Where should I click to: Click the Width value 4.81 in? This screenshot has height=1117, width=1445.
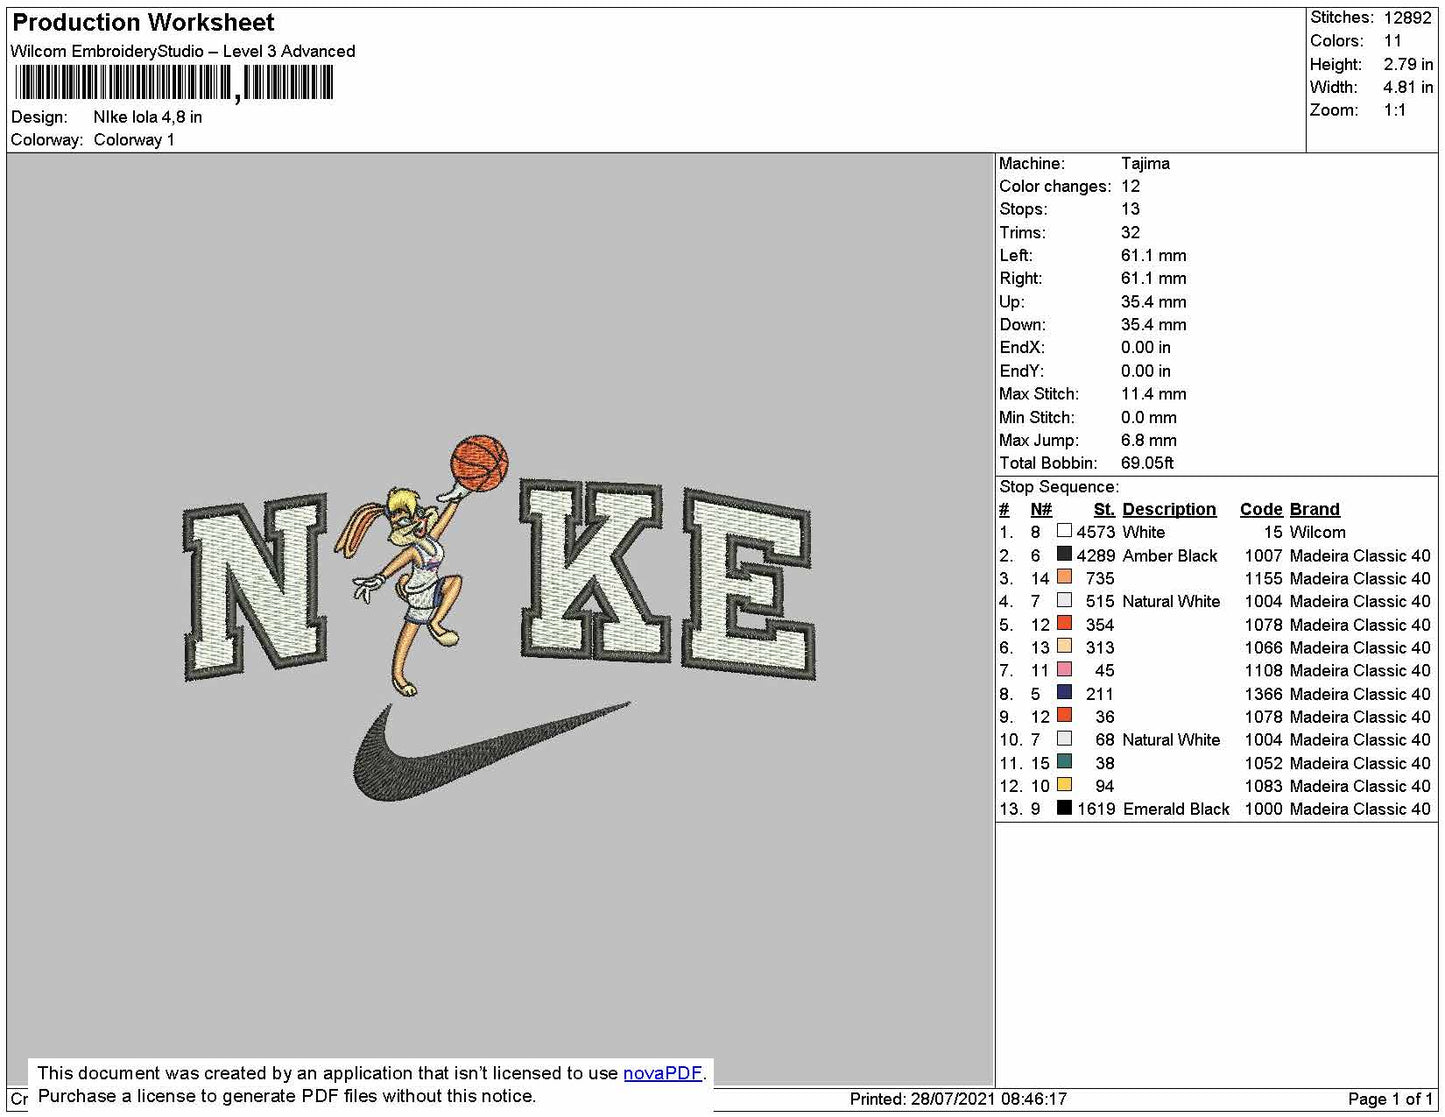(1408, 87)
